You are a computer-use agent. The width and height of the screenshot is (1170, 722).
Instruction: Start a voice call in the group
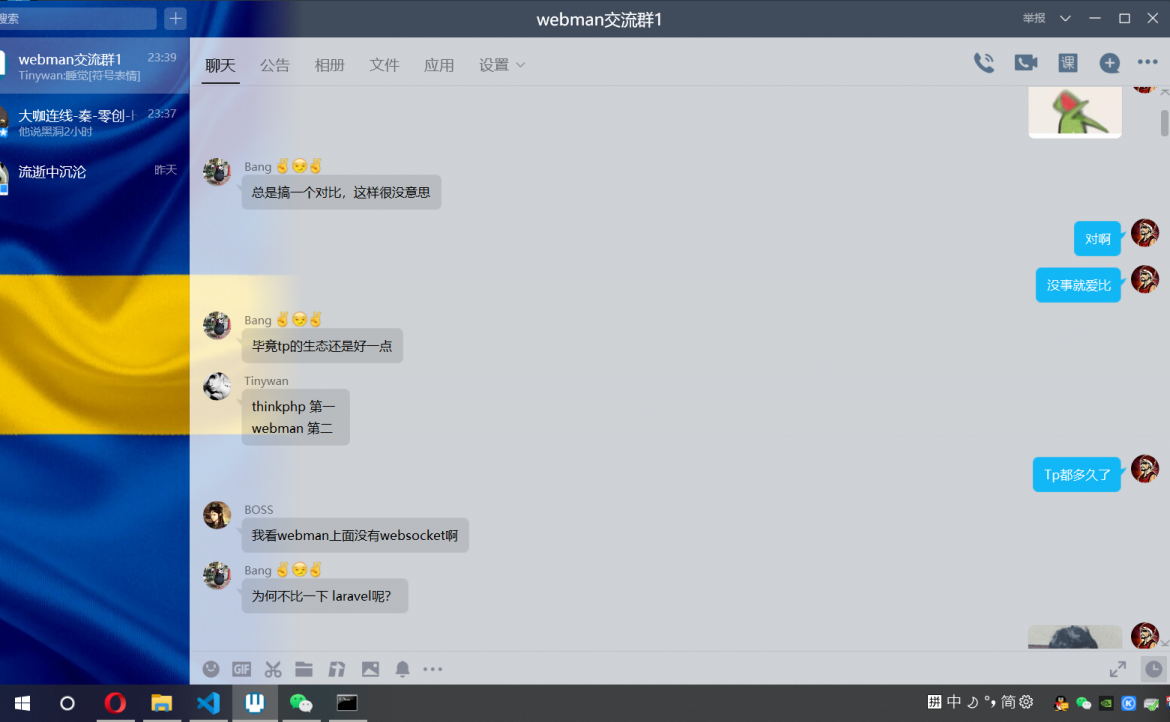[983, 63]
